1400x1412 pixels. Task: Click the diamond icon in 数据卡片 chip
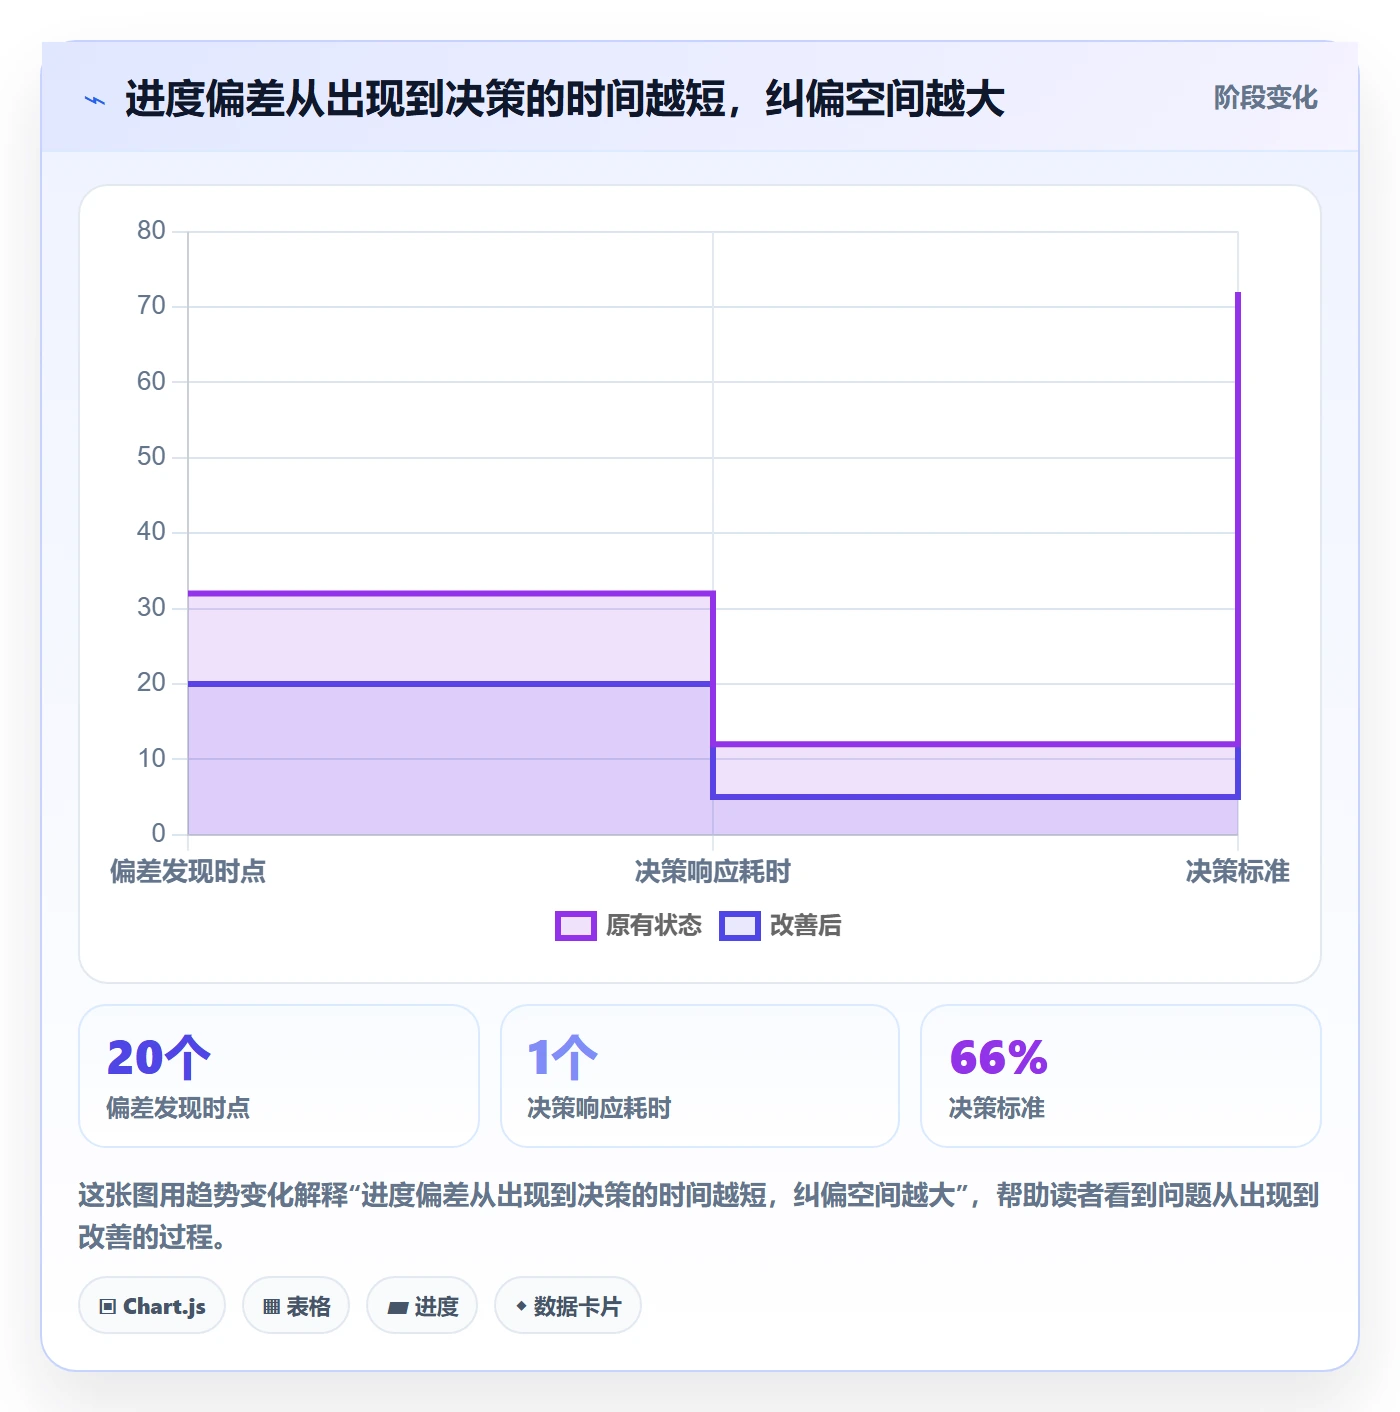(x=521, y=1306)
